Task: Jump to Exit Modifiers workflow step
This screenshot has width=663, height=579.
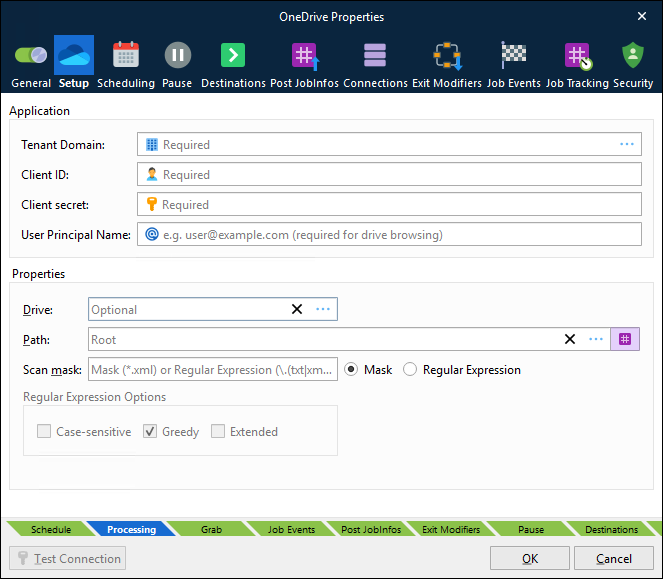Action: pos(451,529)
